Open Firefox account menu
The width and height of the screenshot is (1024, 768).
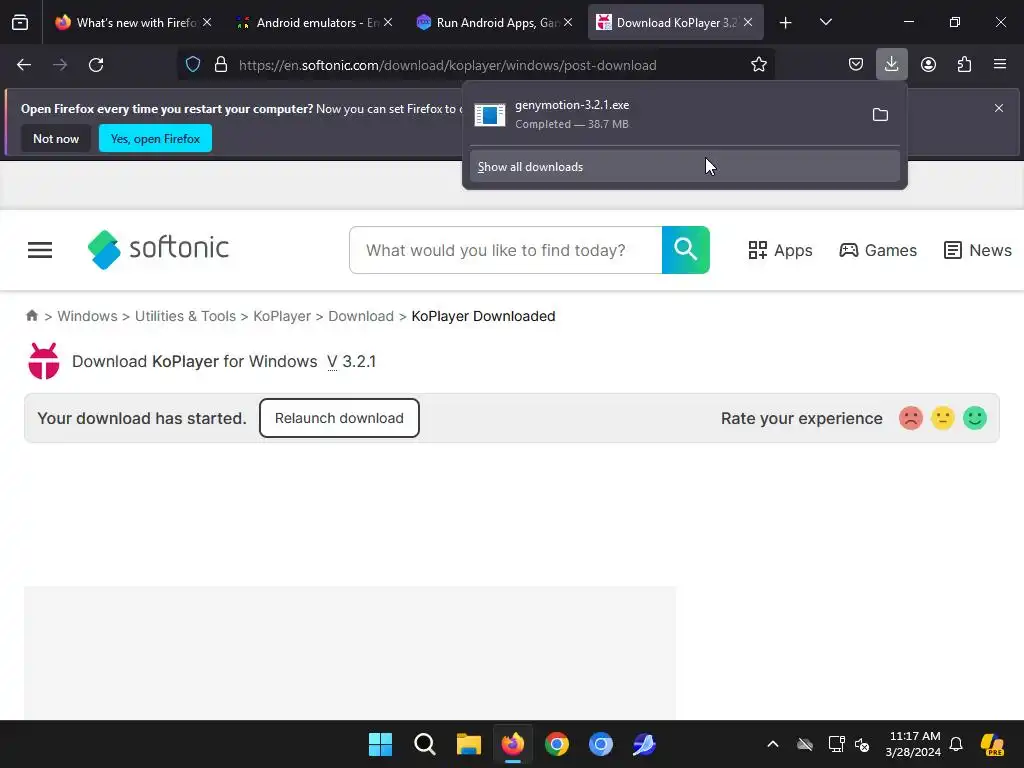pyautogui.click(x=928, y=65)
